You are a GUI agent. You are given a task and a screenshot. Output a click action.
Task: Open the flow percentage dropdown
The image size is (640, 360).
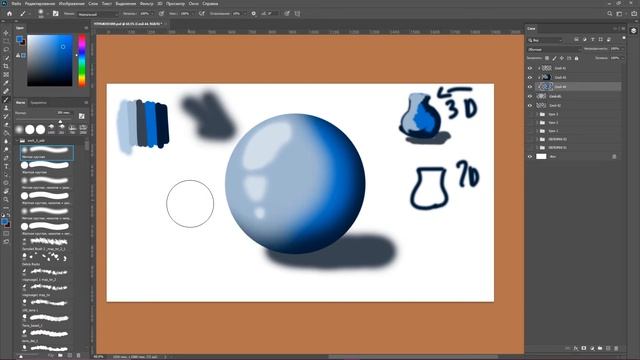pos(193,13)
